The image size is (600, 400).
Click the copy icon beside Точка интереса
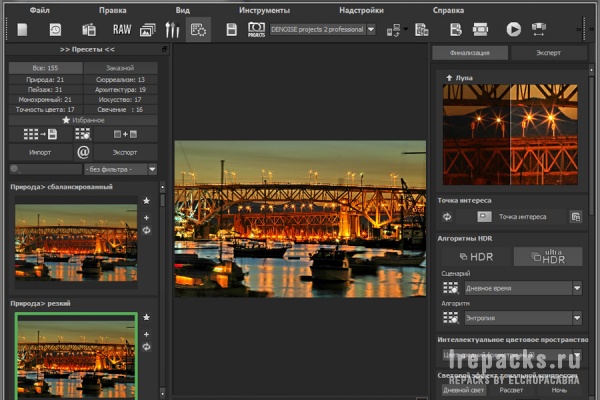pyautogui.click(x=576, y=217)
